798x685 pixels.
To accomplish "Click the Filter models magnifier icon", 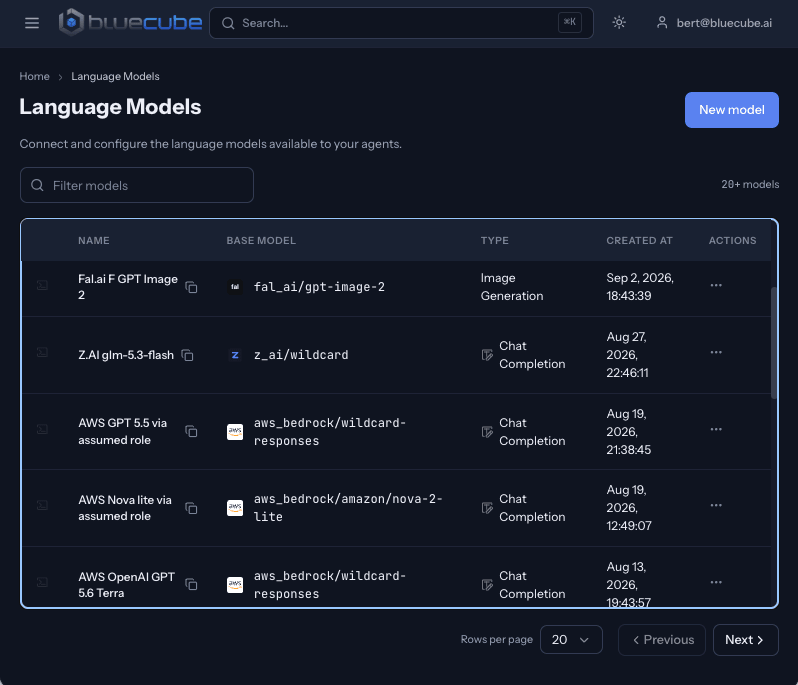I will point(37,185).
